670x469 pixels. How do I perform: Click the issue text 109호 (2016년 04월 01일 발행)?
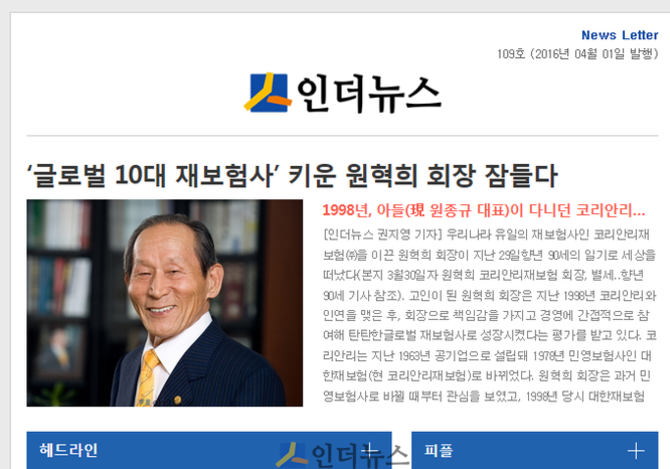pos(577,54)
